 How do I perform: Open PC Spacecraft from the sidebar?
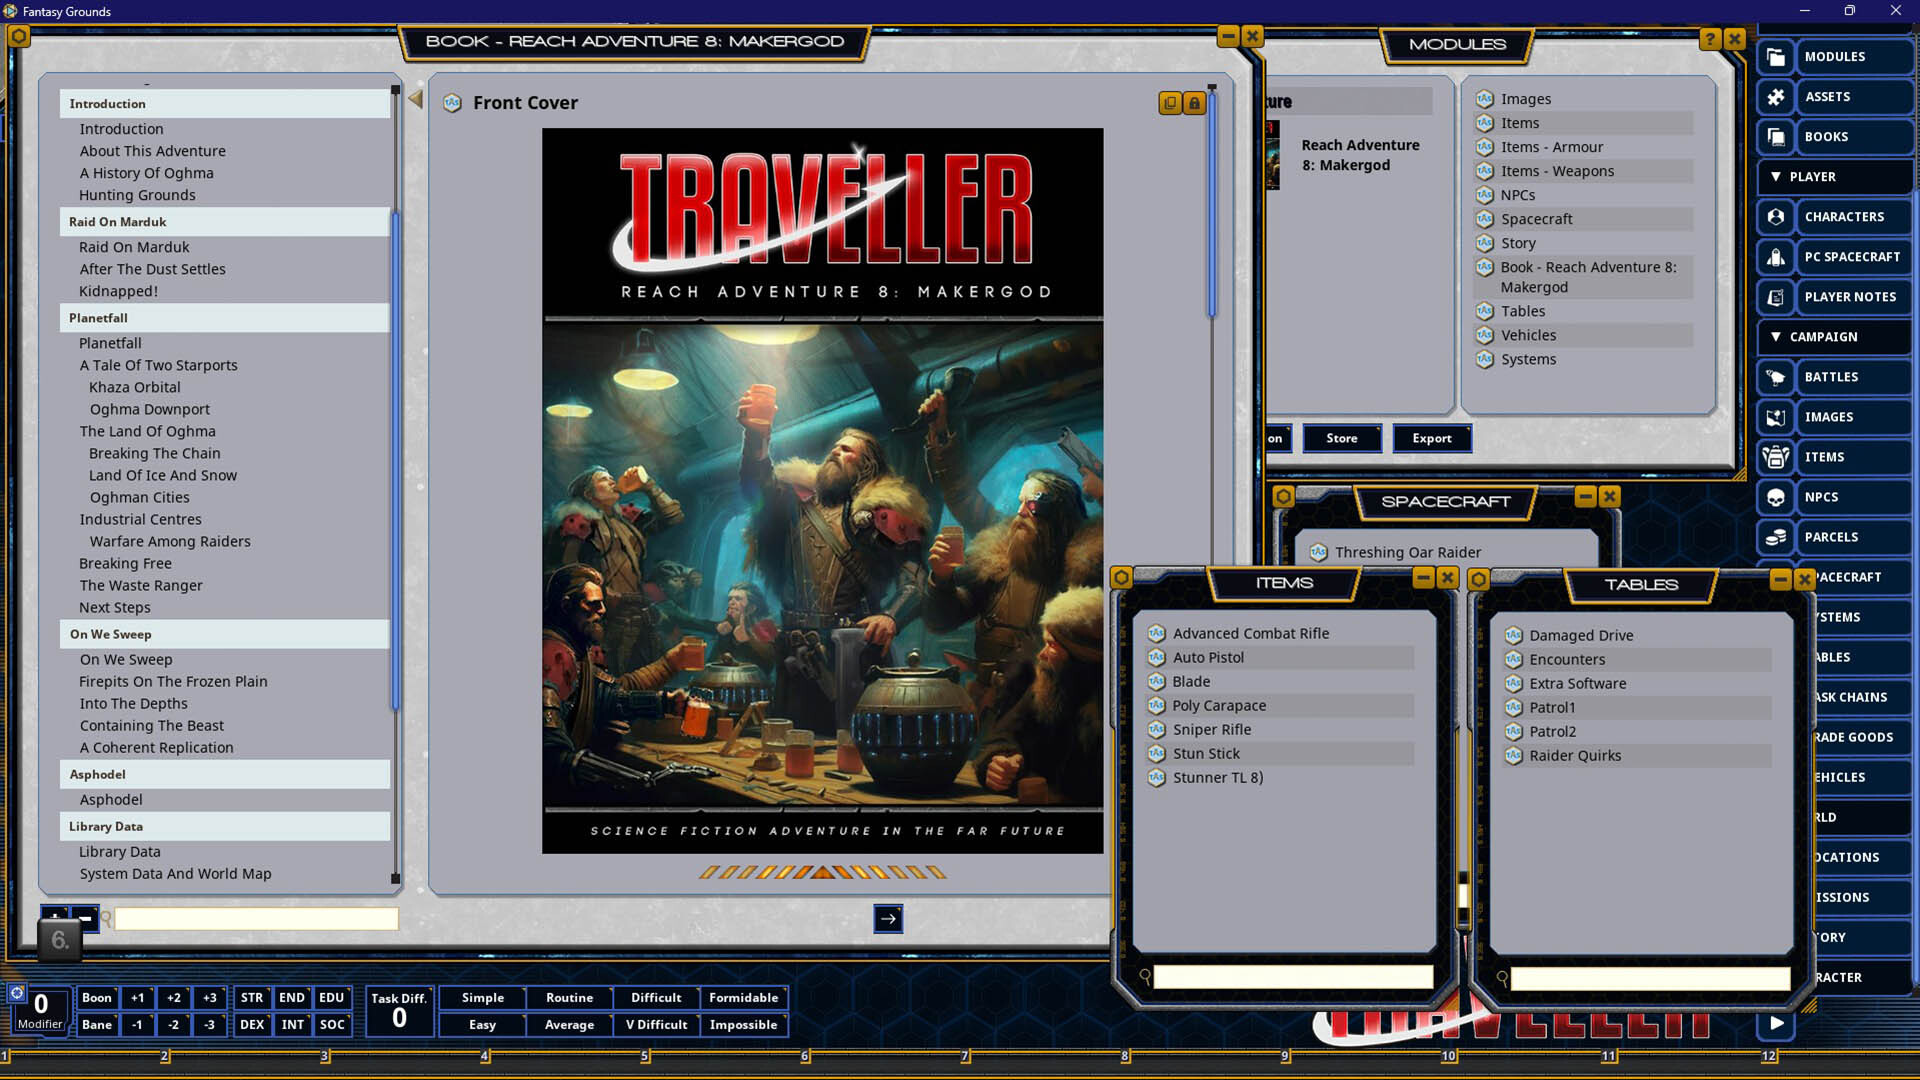(1853, 257)
